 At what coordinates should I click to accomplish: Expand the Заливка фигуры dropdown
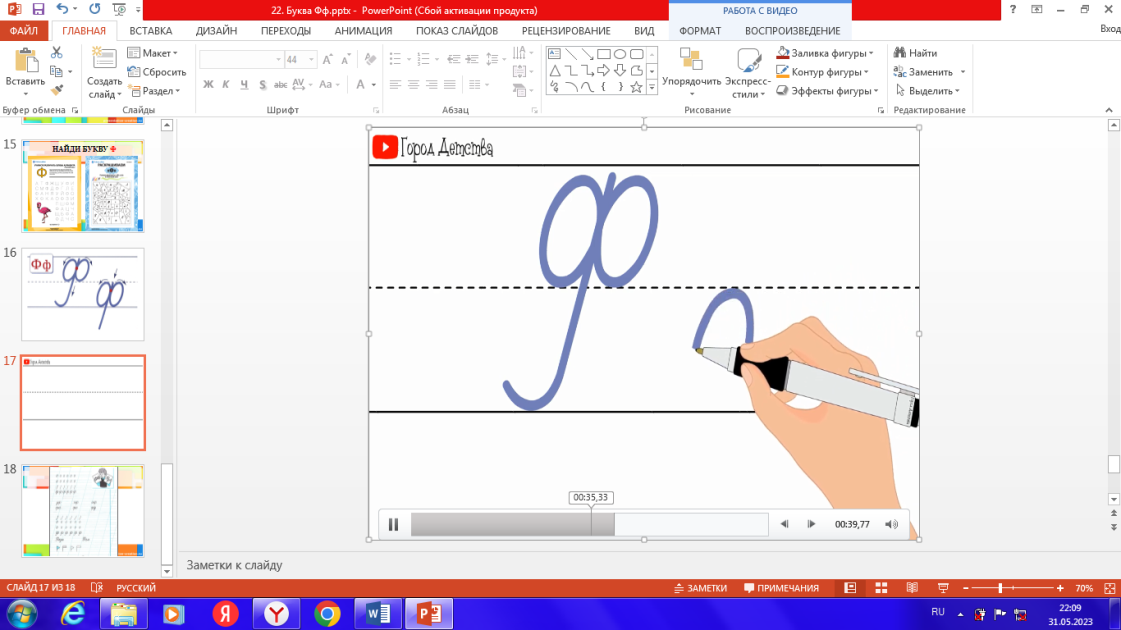(x=871, y=53)
